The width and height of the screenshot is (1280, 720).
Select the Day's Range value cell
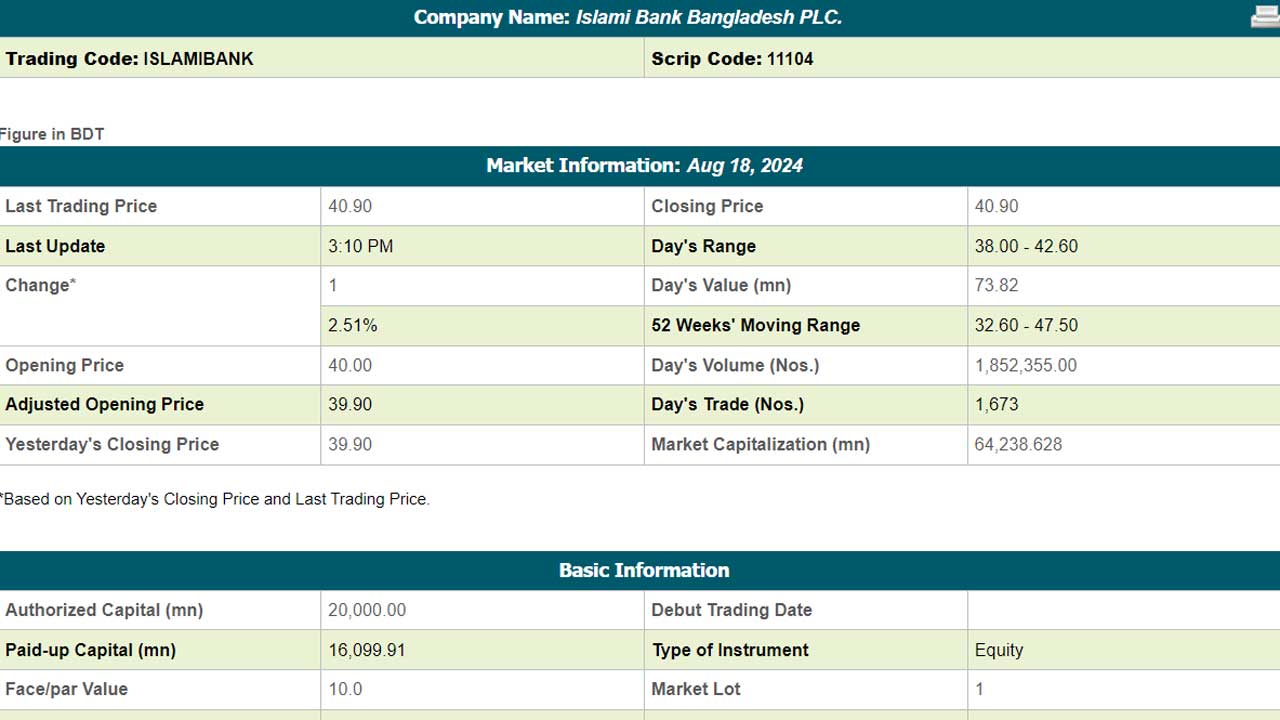[1123, 246]
